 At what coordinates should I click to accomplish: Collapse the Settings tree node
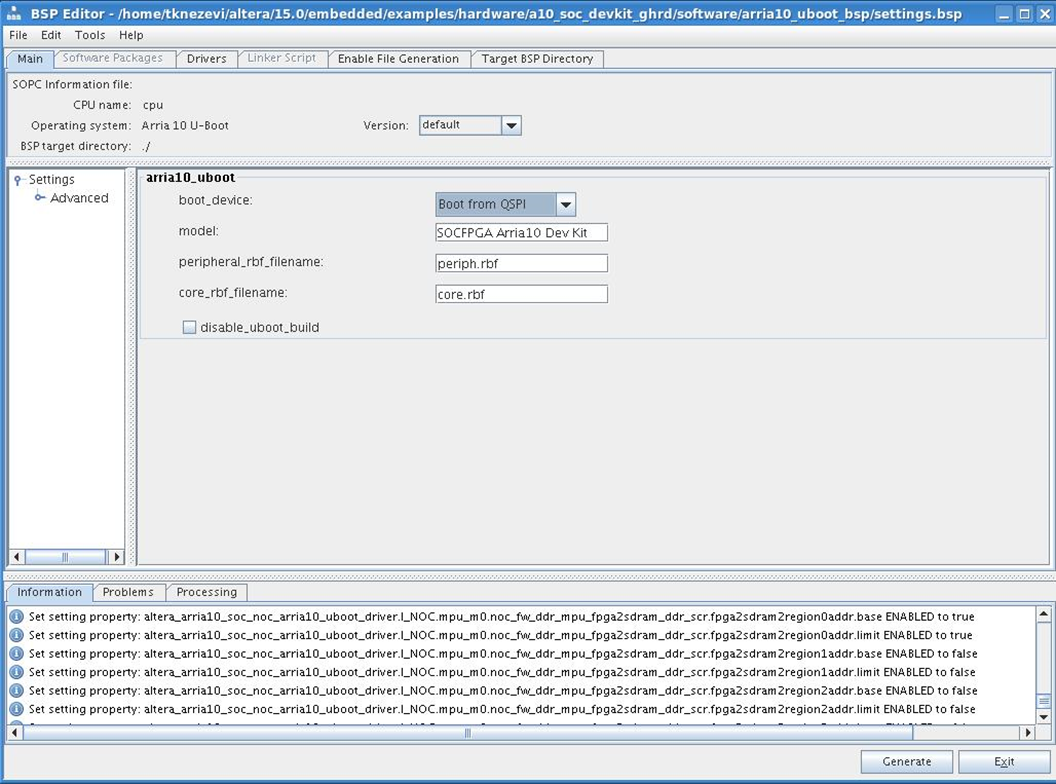tap(18, 180)
